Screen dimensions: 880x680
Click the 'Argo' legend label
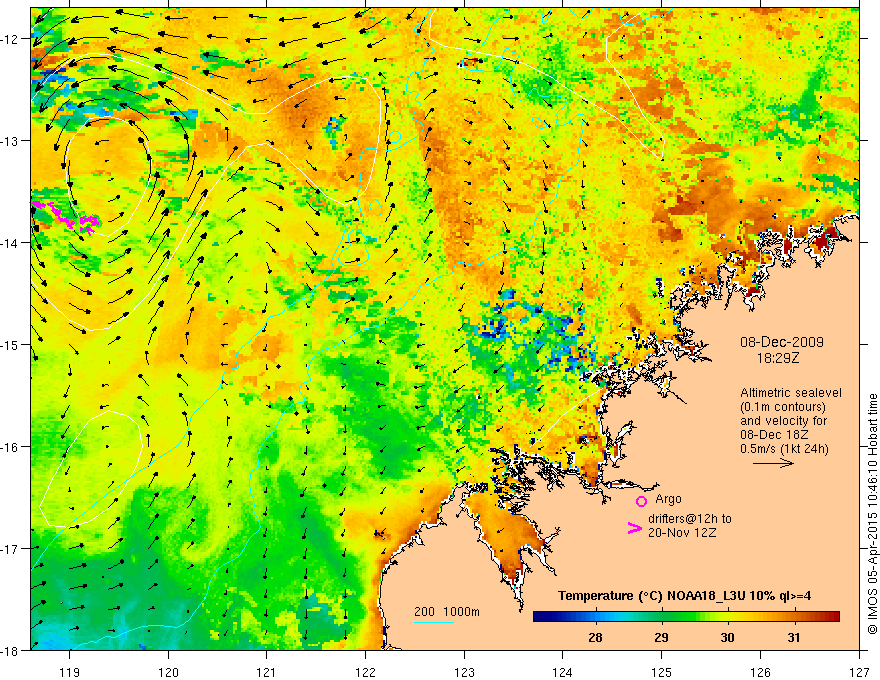pyautogui.click(x=668, y=499)
